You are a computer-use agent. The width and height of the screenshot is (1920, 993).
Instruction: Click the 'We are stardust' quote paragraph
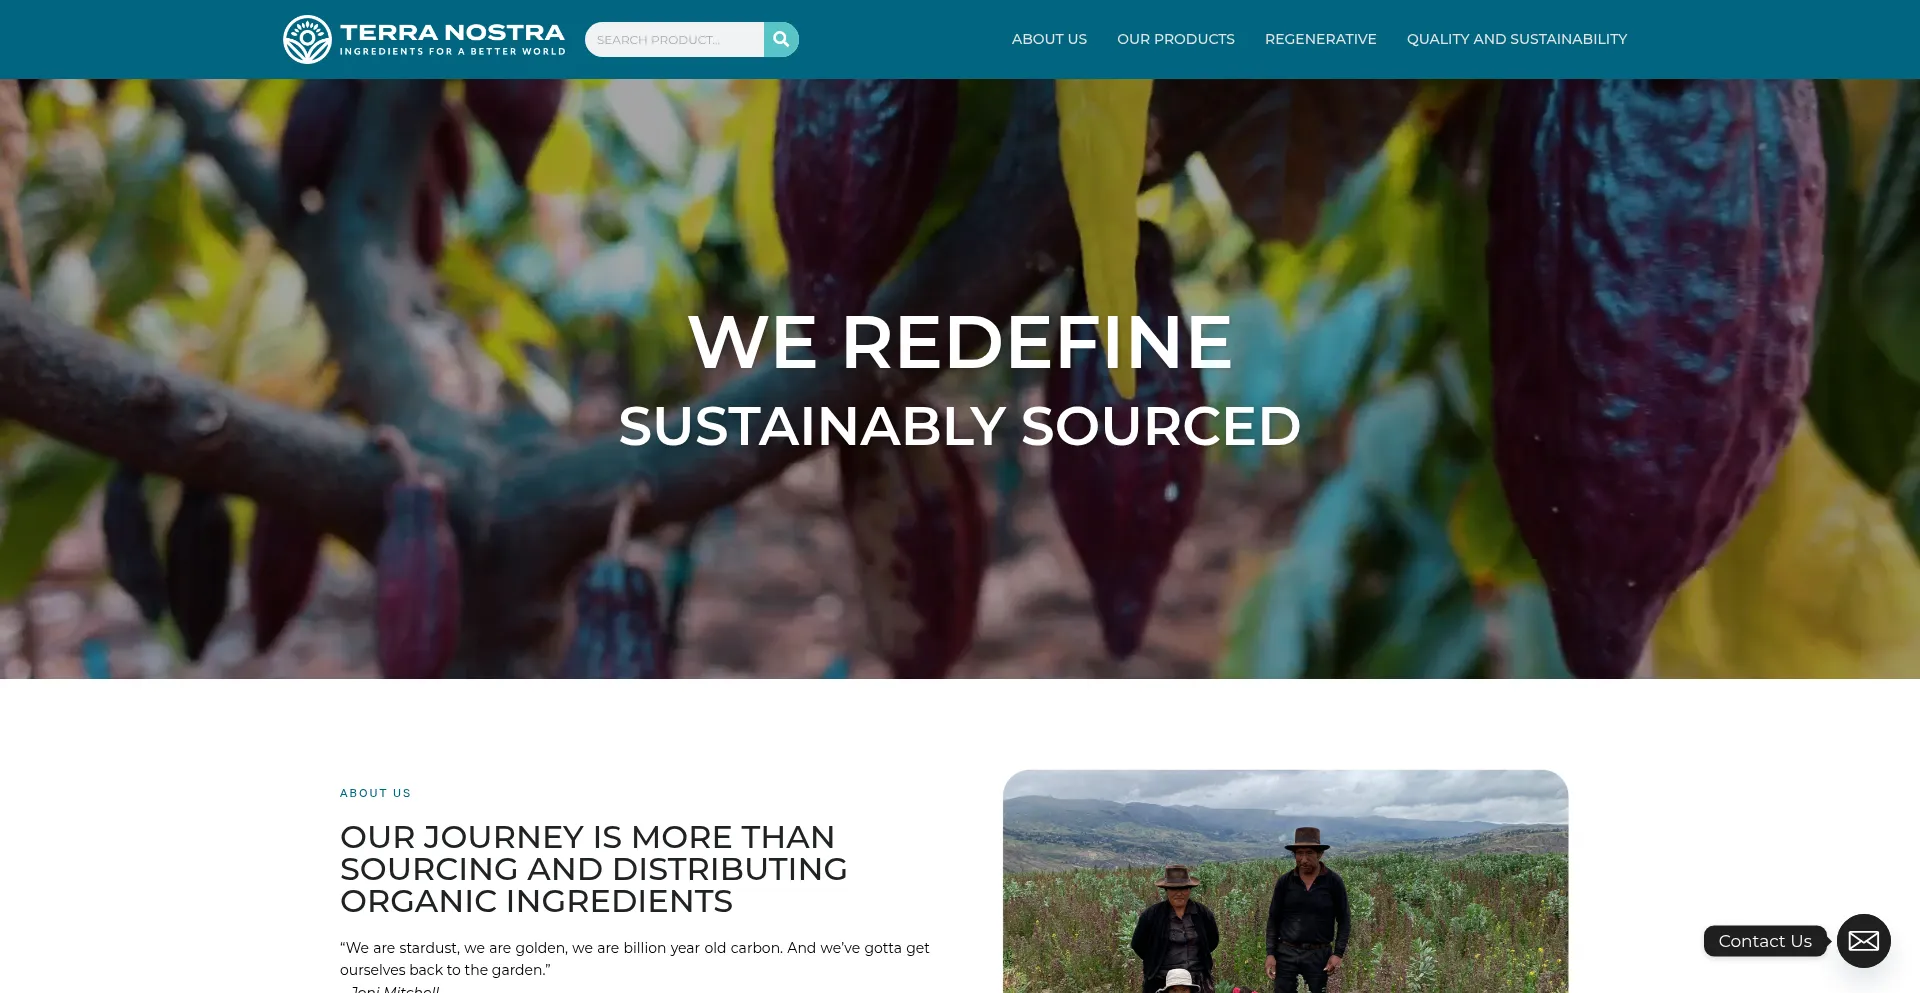click(x=635, y=958)
